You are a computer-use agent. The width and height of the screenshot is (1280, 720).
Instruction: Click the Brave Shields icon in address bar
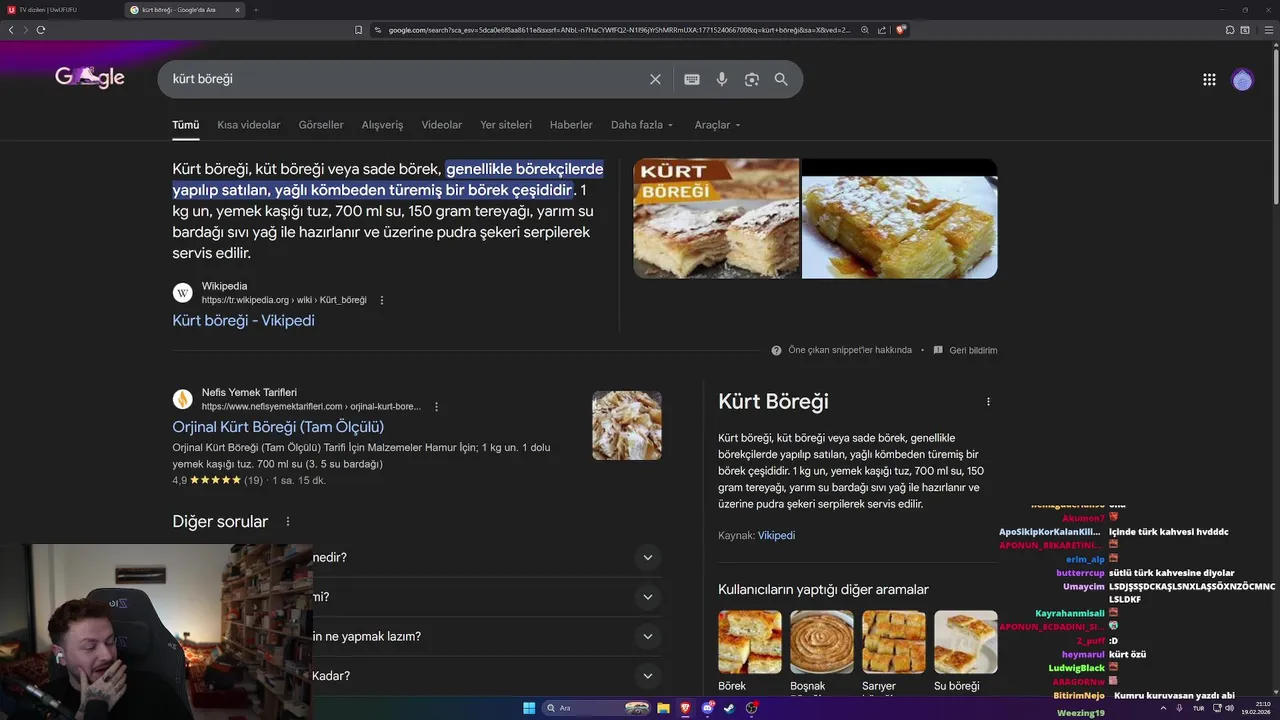click(x=901, y=30)
